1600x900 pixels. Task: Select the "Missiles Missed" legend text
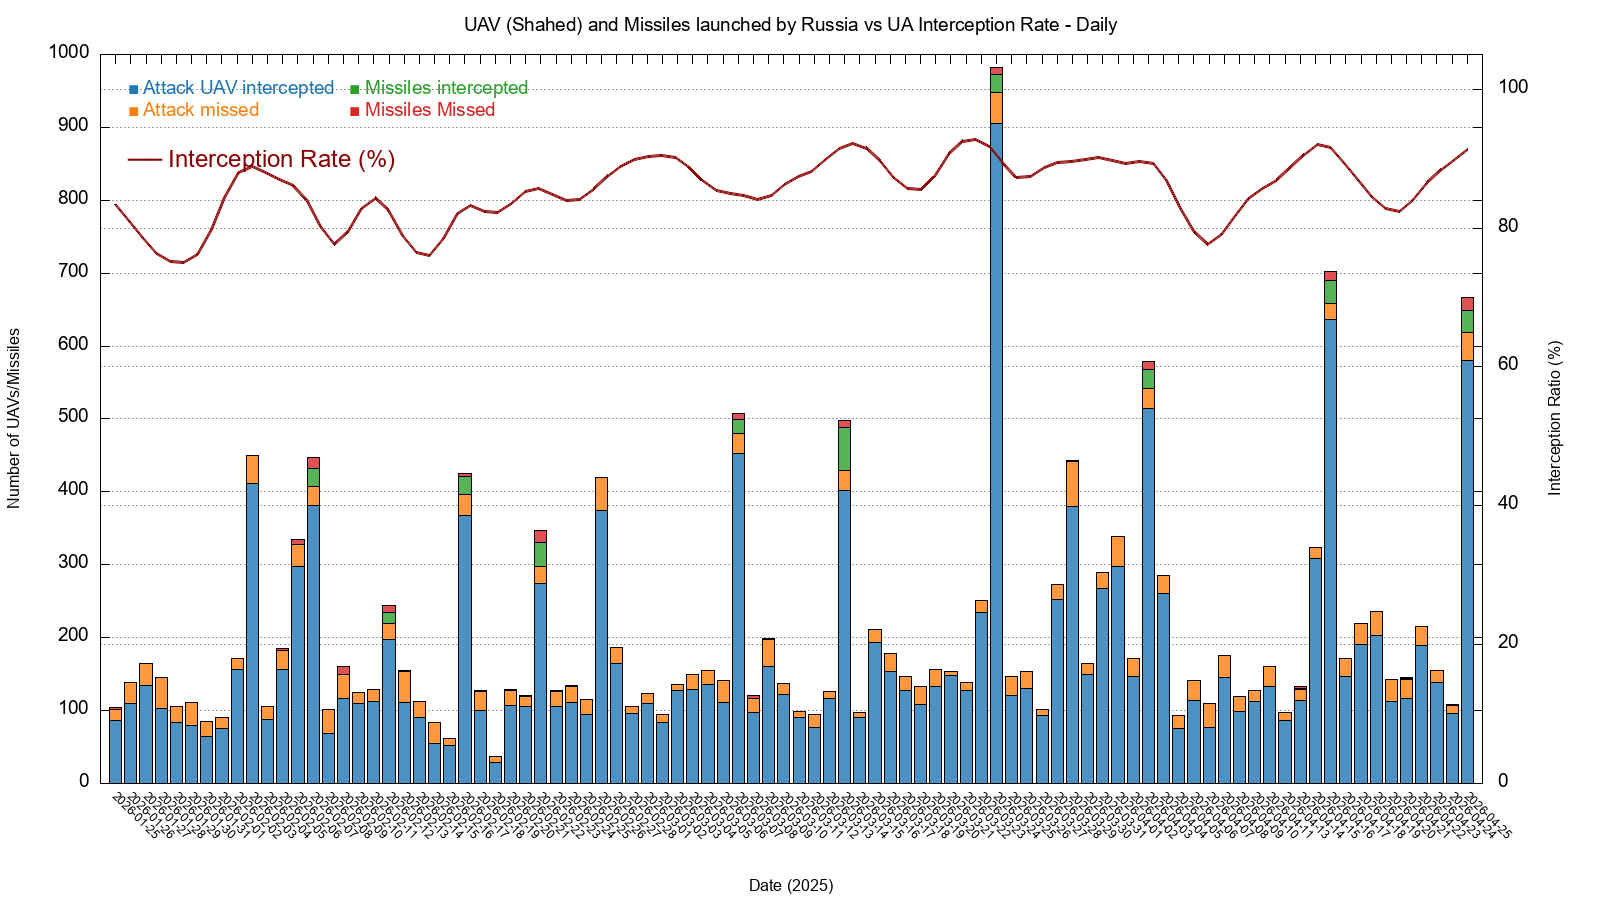click(430, 110)
